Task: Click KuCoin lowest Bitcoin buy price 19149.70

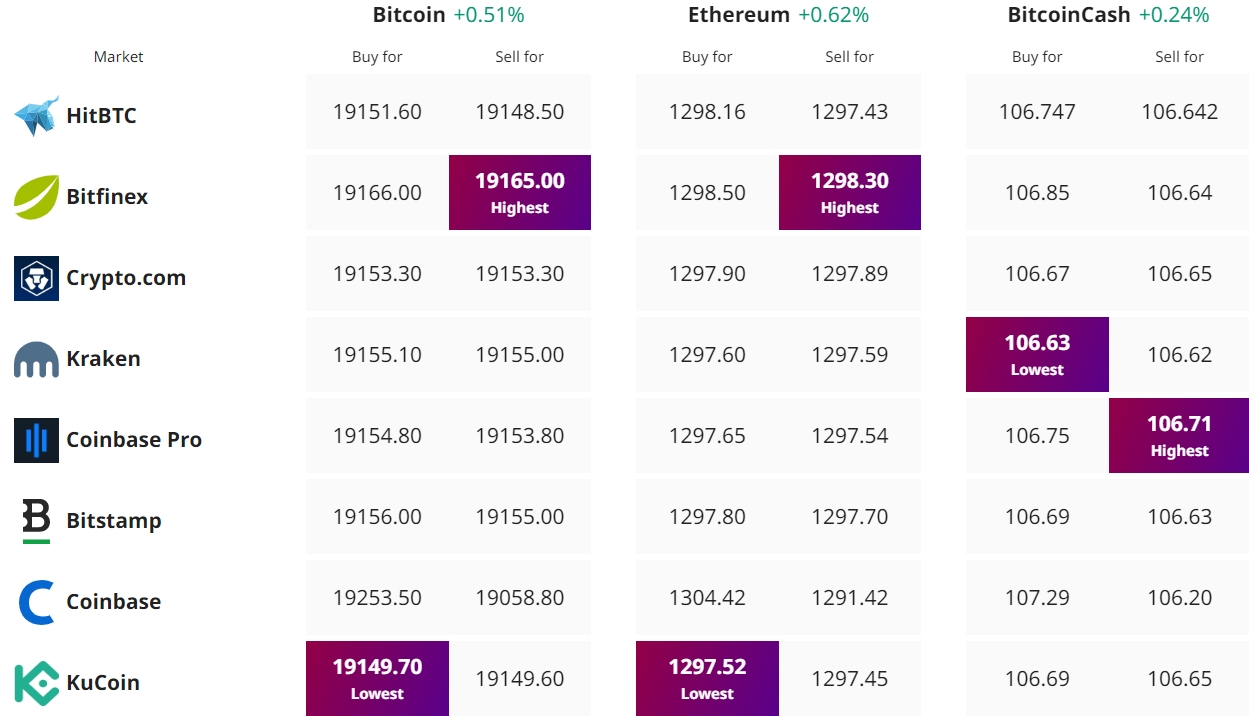Action: point(377,679)
